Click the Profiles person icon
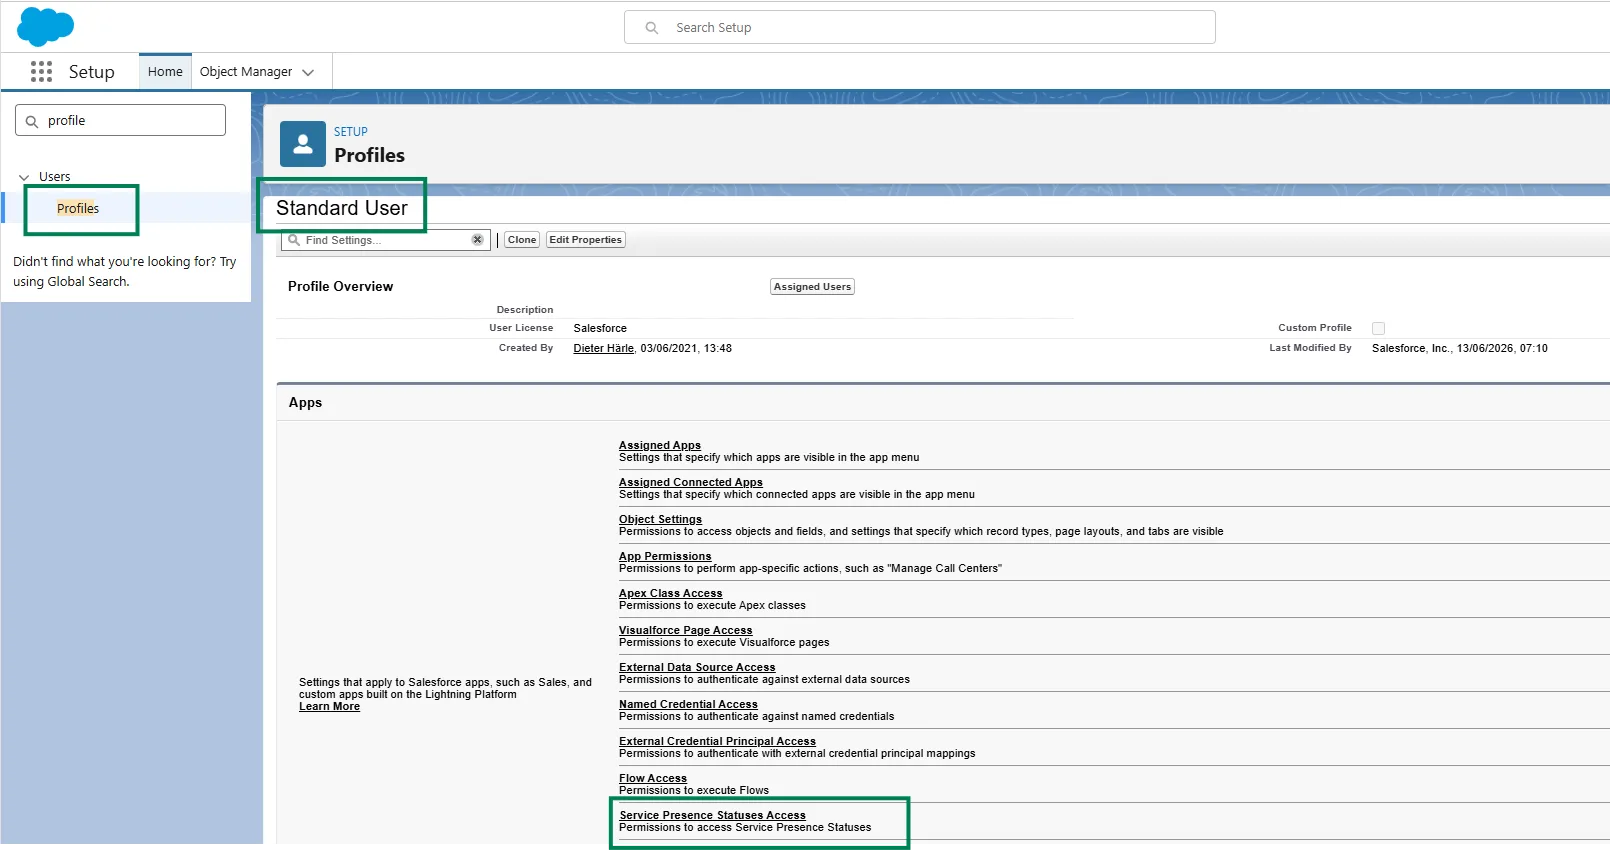This screenshot has height=850, width=1610. 302,144
